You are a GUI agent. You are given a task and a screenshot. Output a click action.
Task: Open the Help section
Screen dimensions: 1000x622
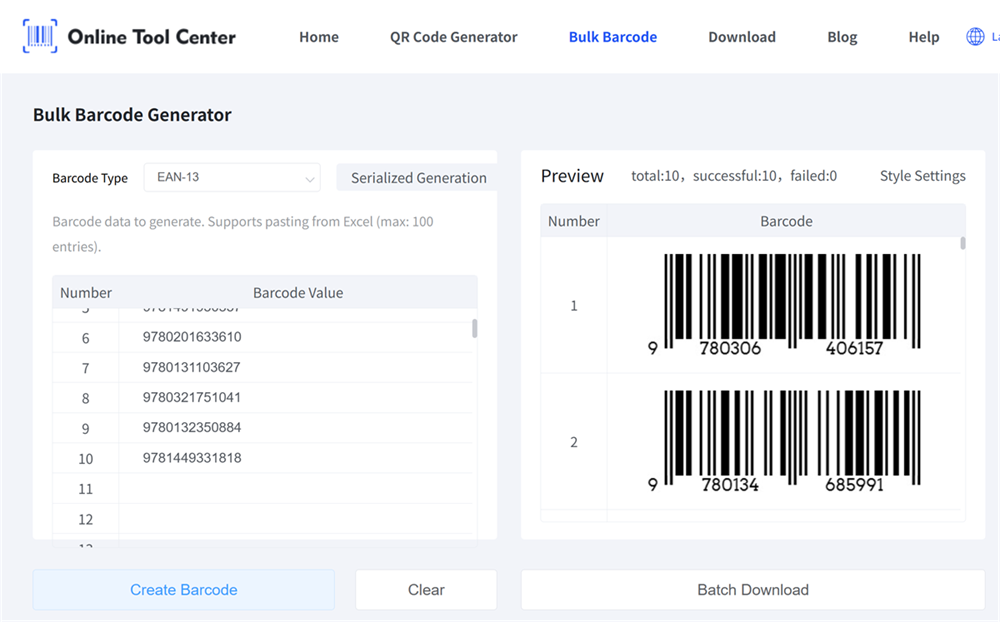[923, 36]
